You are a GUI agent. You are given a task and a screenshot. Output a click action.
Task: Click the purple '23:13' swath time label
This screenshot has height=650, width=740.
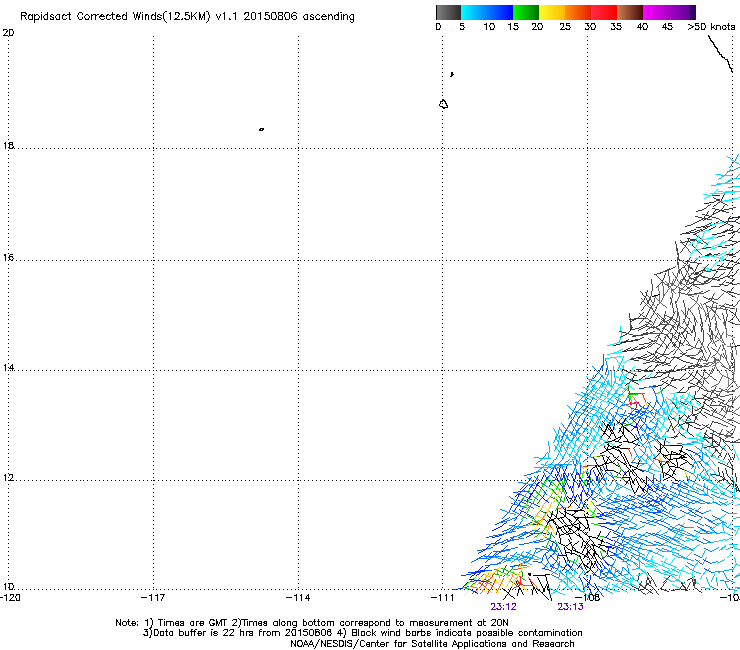pos(570,607)
